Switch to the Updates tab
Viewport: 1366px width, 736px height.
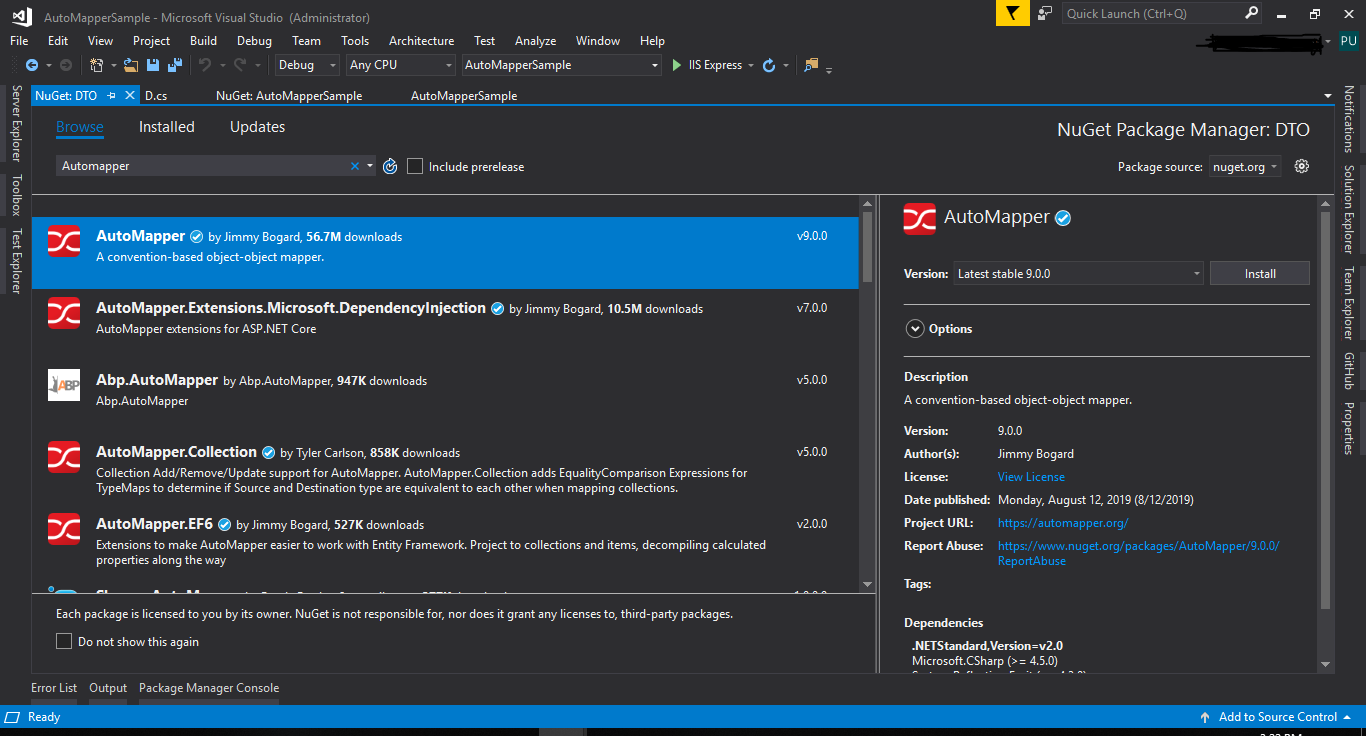[257, 127]
